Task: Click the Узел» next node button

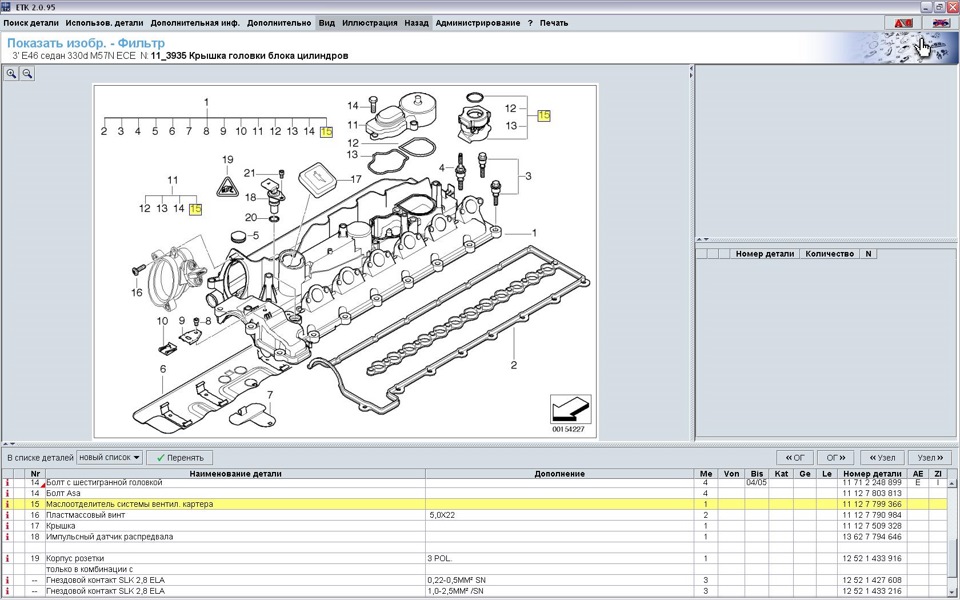Action: [926, 457]
